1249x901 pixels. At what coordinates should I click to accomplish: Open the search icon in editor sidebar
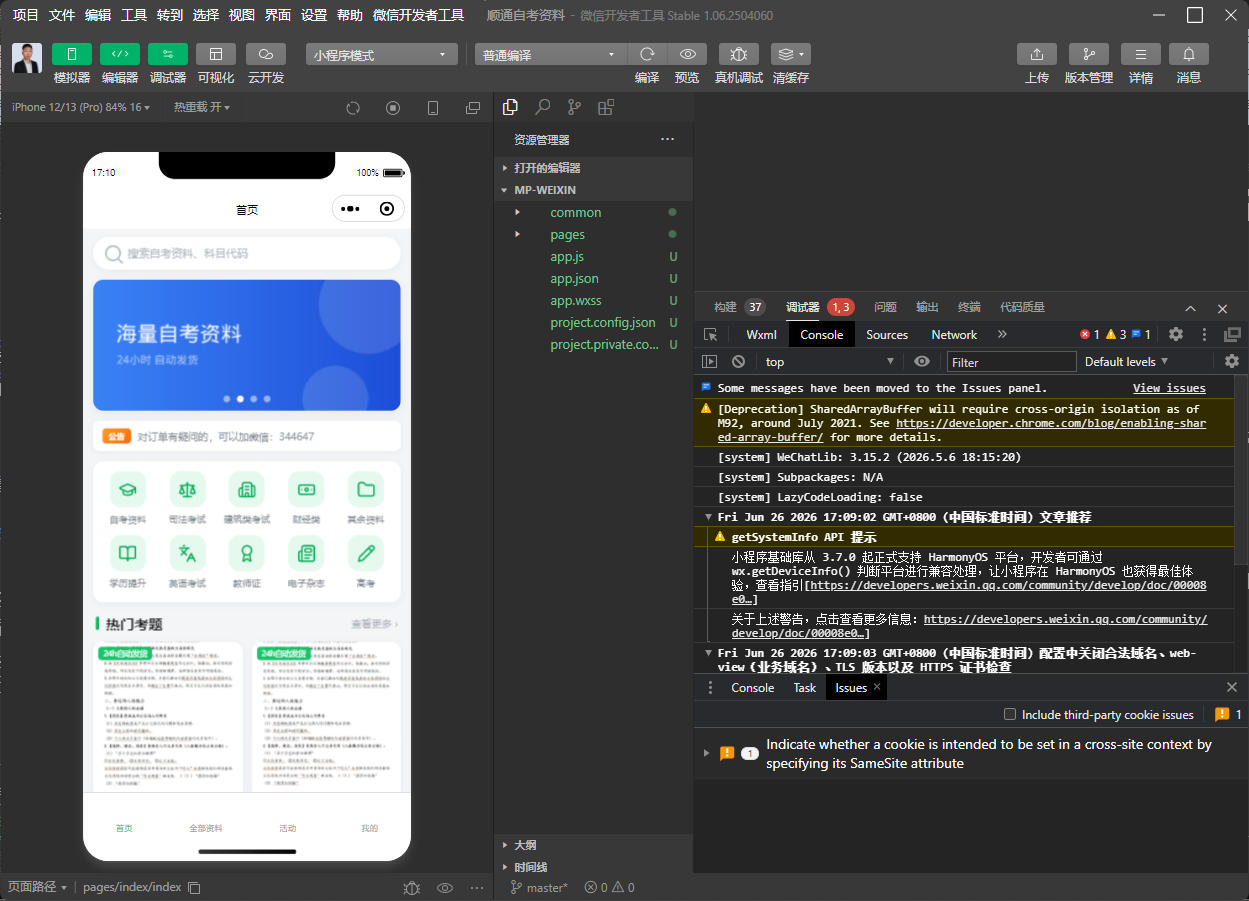click(x=542, y=107)
